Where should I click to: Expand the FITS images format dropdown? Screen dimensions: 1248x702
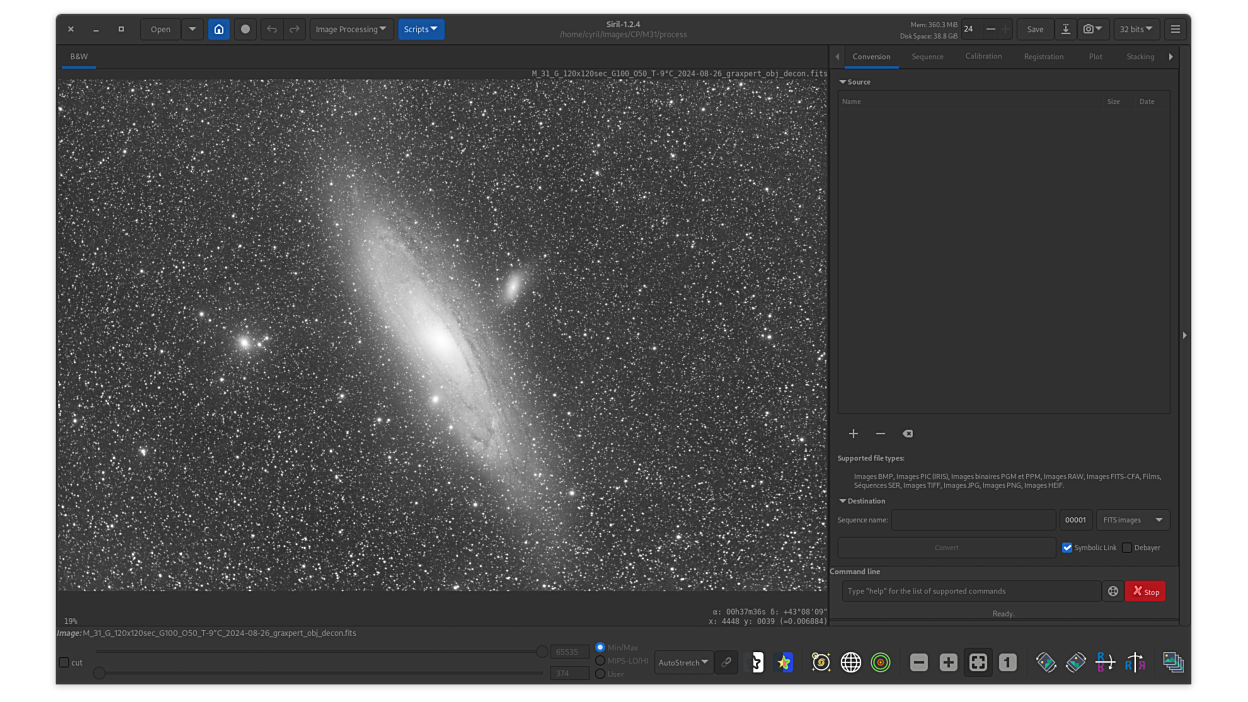(1133, 520)
